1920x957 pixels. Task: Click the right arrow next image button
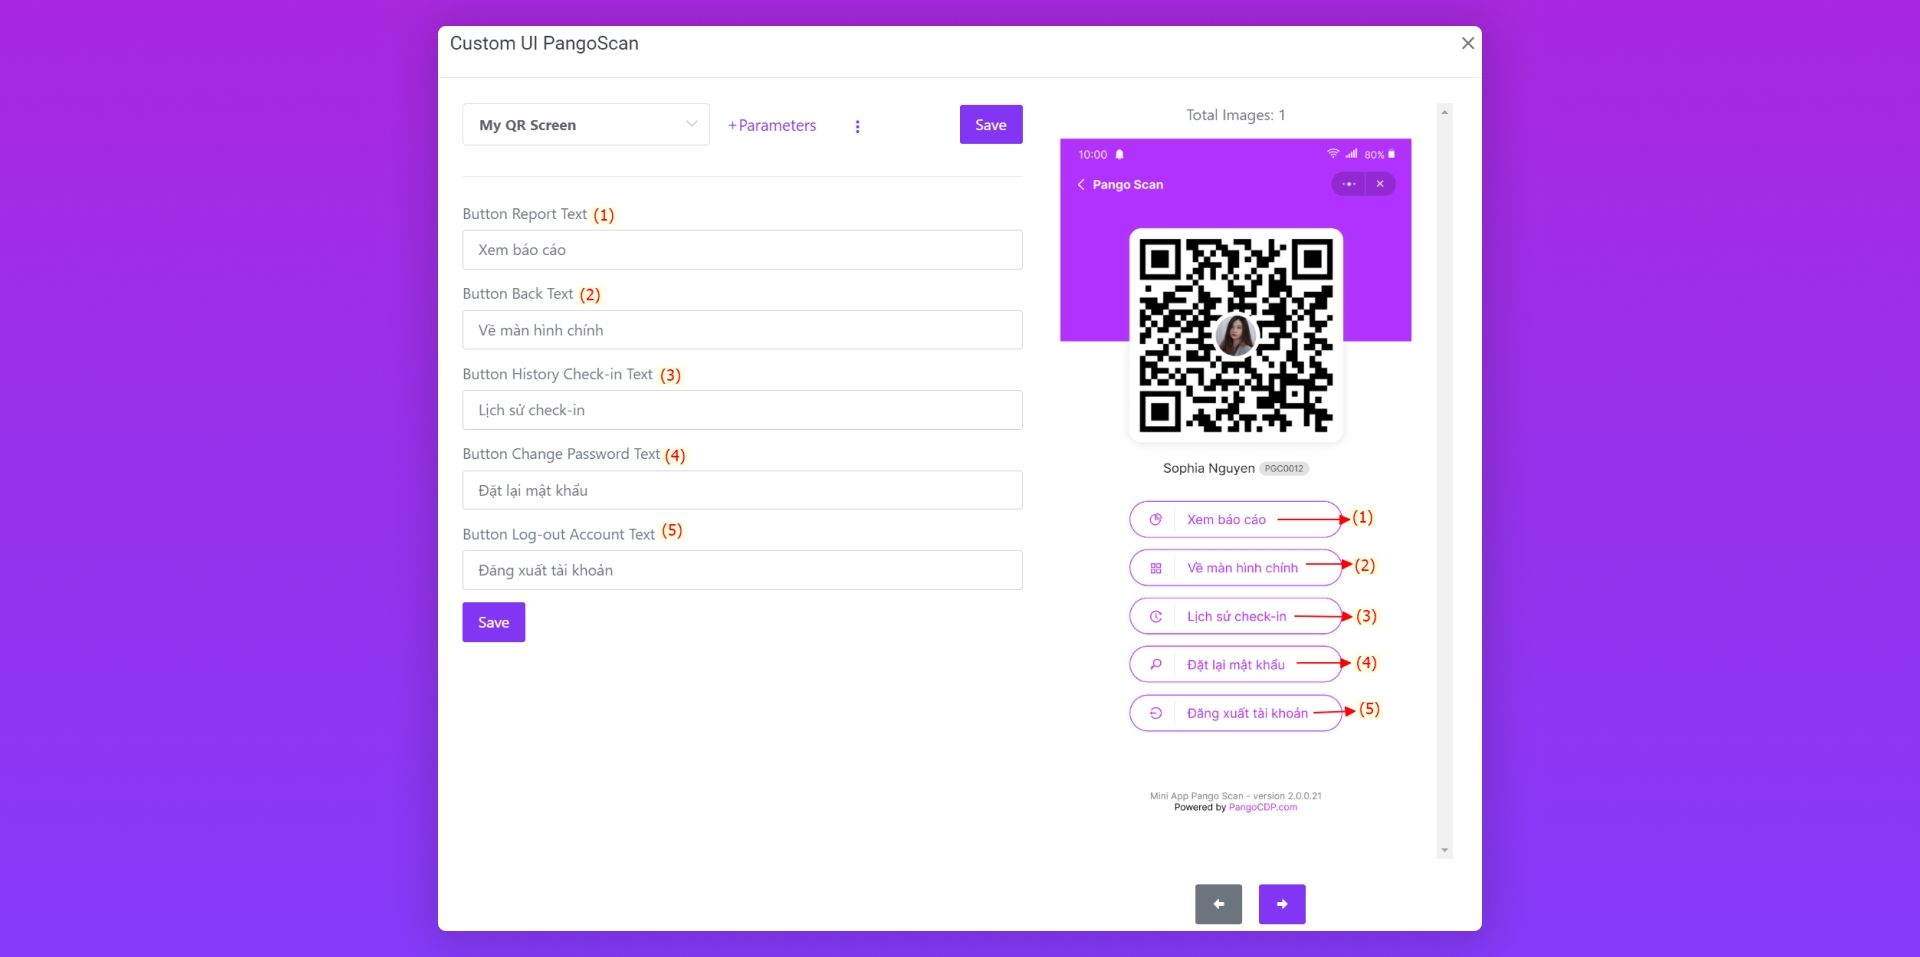coord(1281,904)
